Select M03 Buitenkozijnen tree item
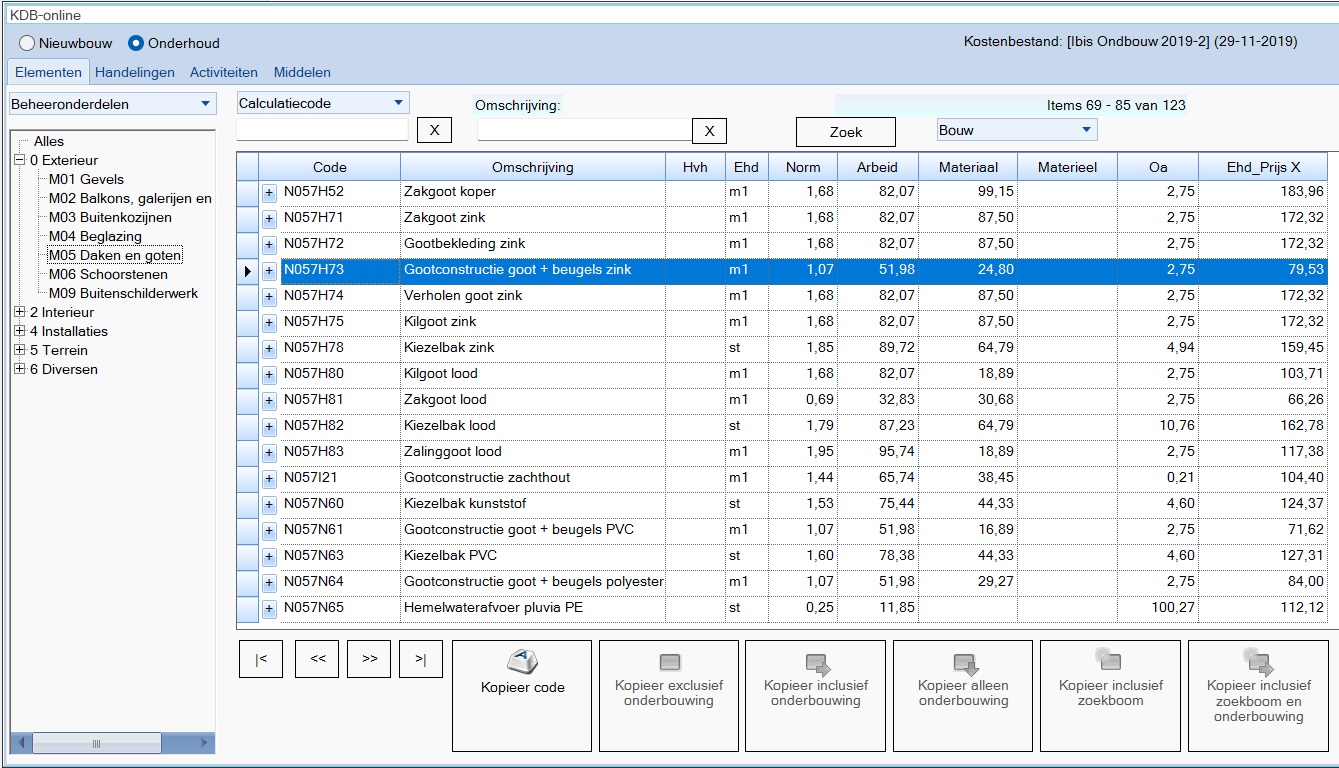Screen dimensions: 1339x768 pyautogui.click(x=110, y=217)
